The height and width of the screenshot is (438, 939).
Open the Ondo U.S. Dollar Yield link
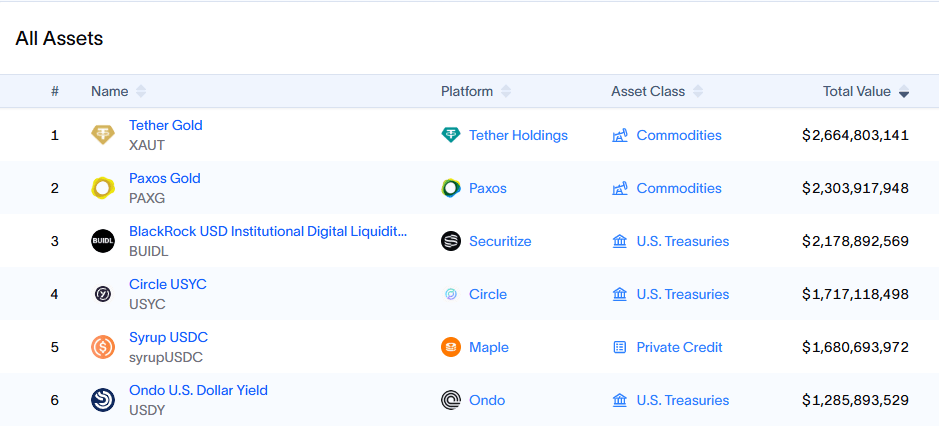[198, 390]
